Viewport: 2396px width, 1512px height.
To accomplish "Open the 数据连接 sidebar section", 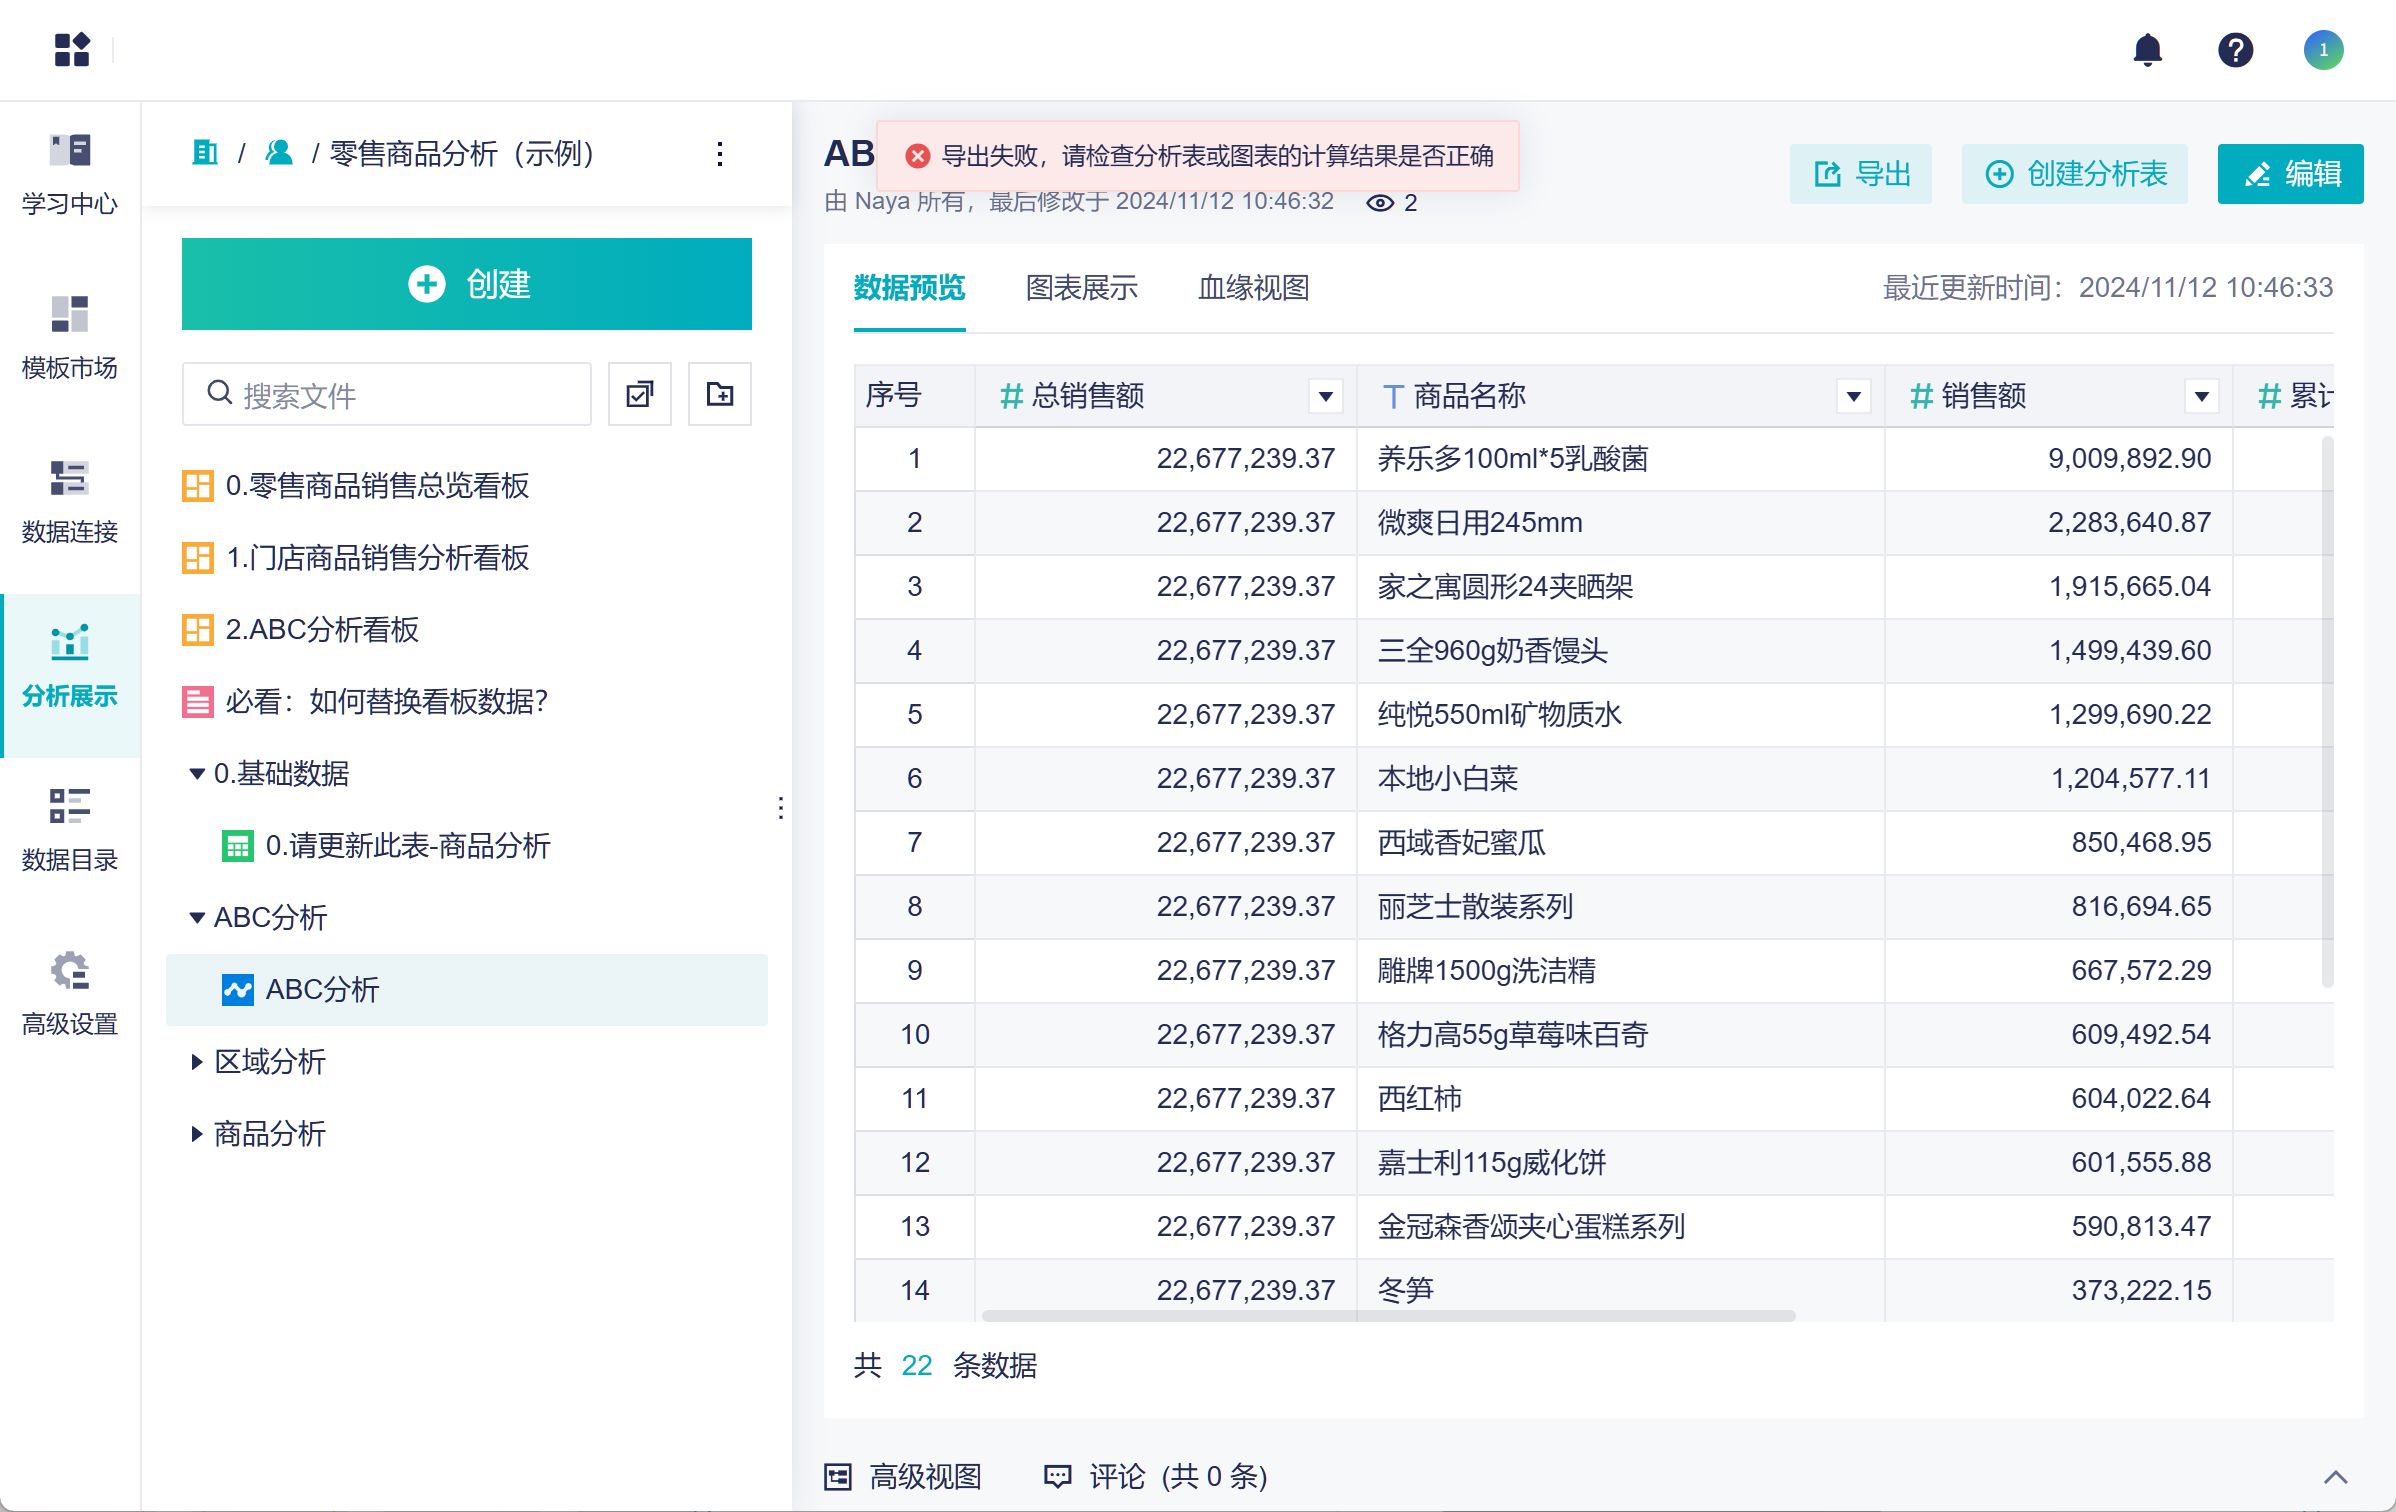I will coord(70,501).
